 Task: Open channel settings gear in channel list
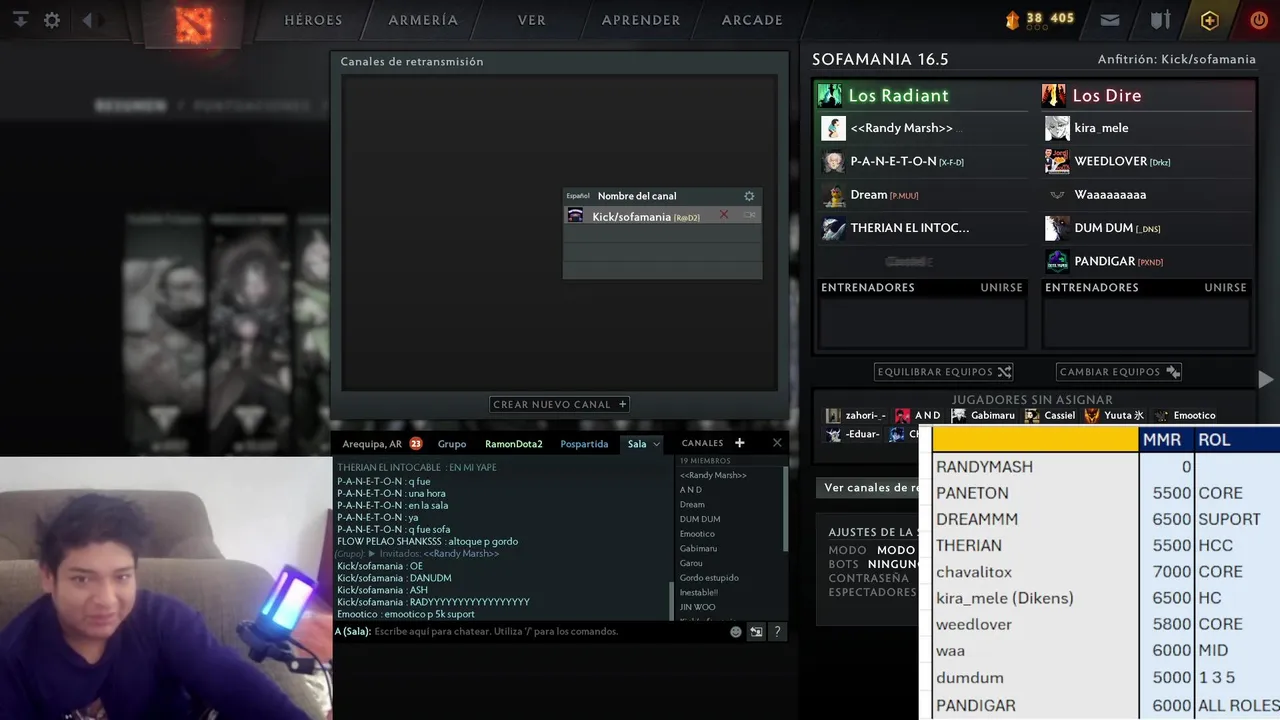pos(749,196)
